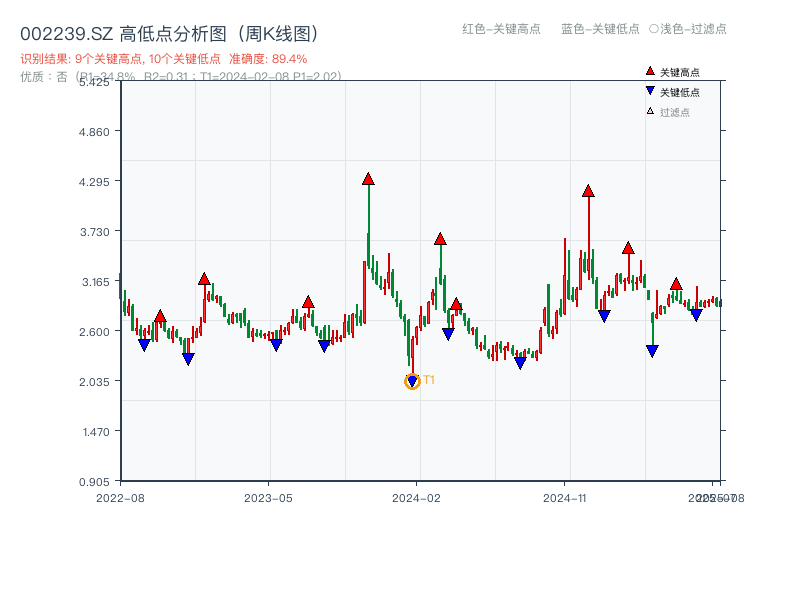Click the 2024-02 x-axis label
The image size is (800, 600).
(x=416, y=498)
